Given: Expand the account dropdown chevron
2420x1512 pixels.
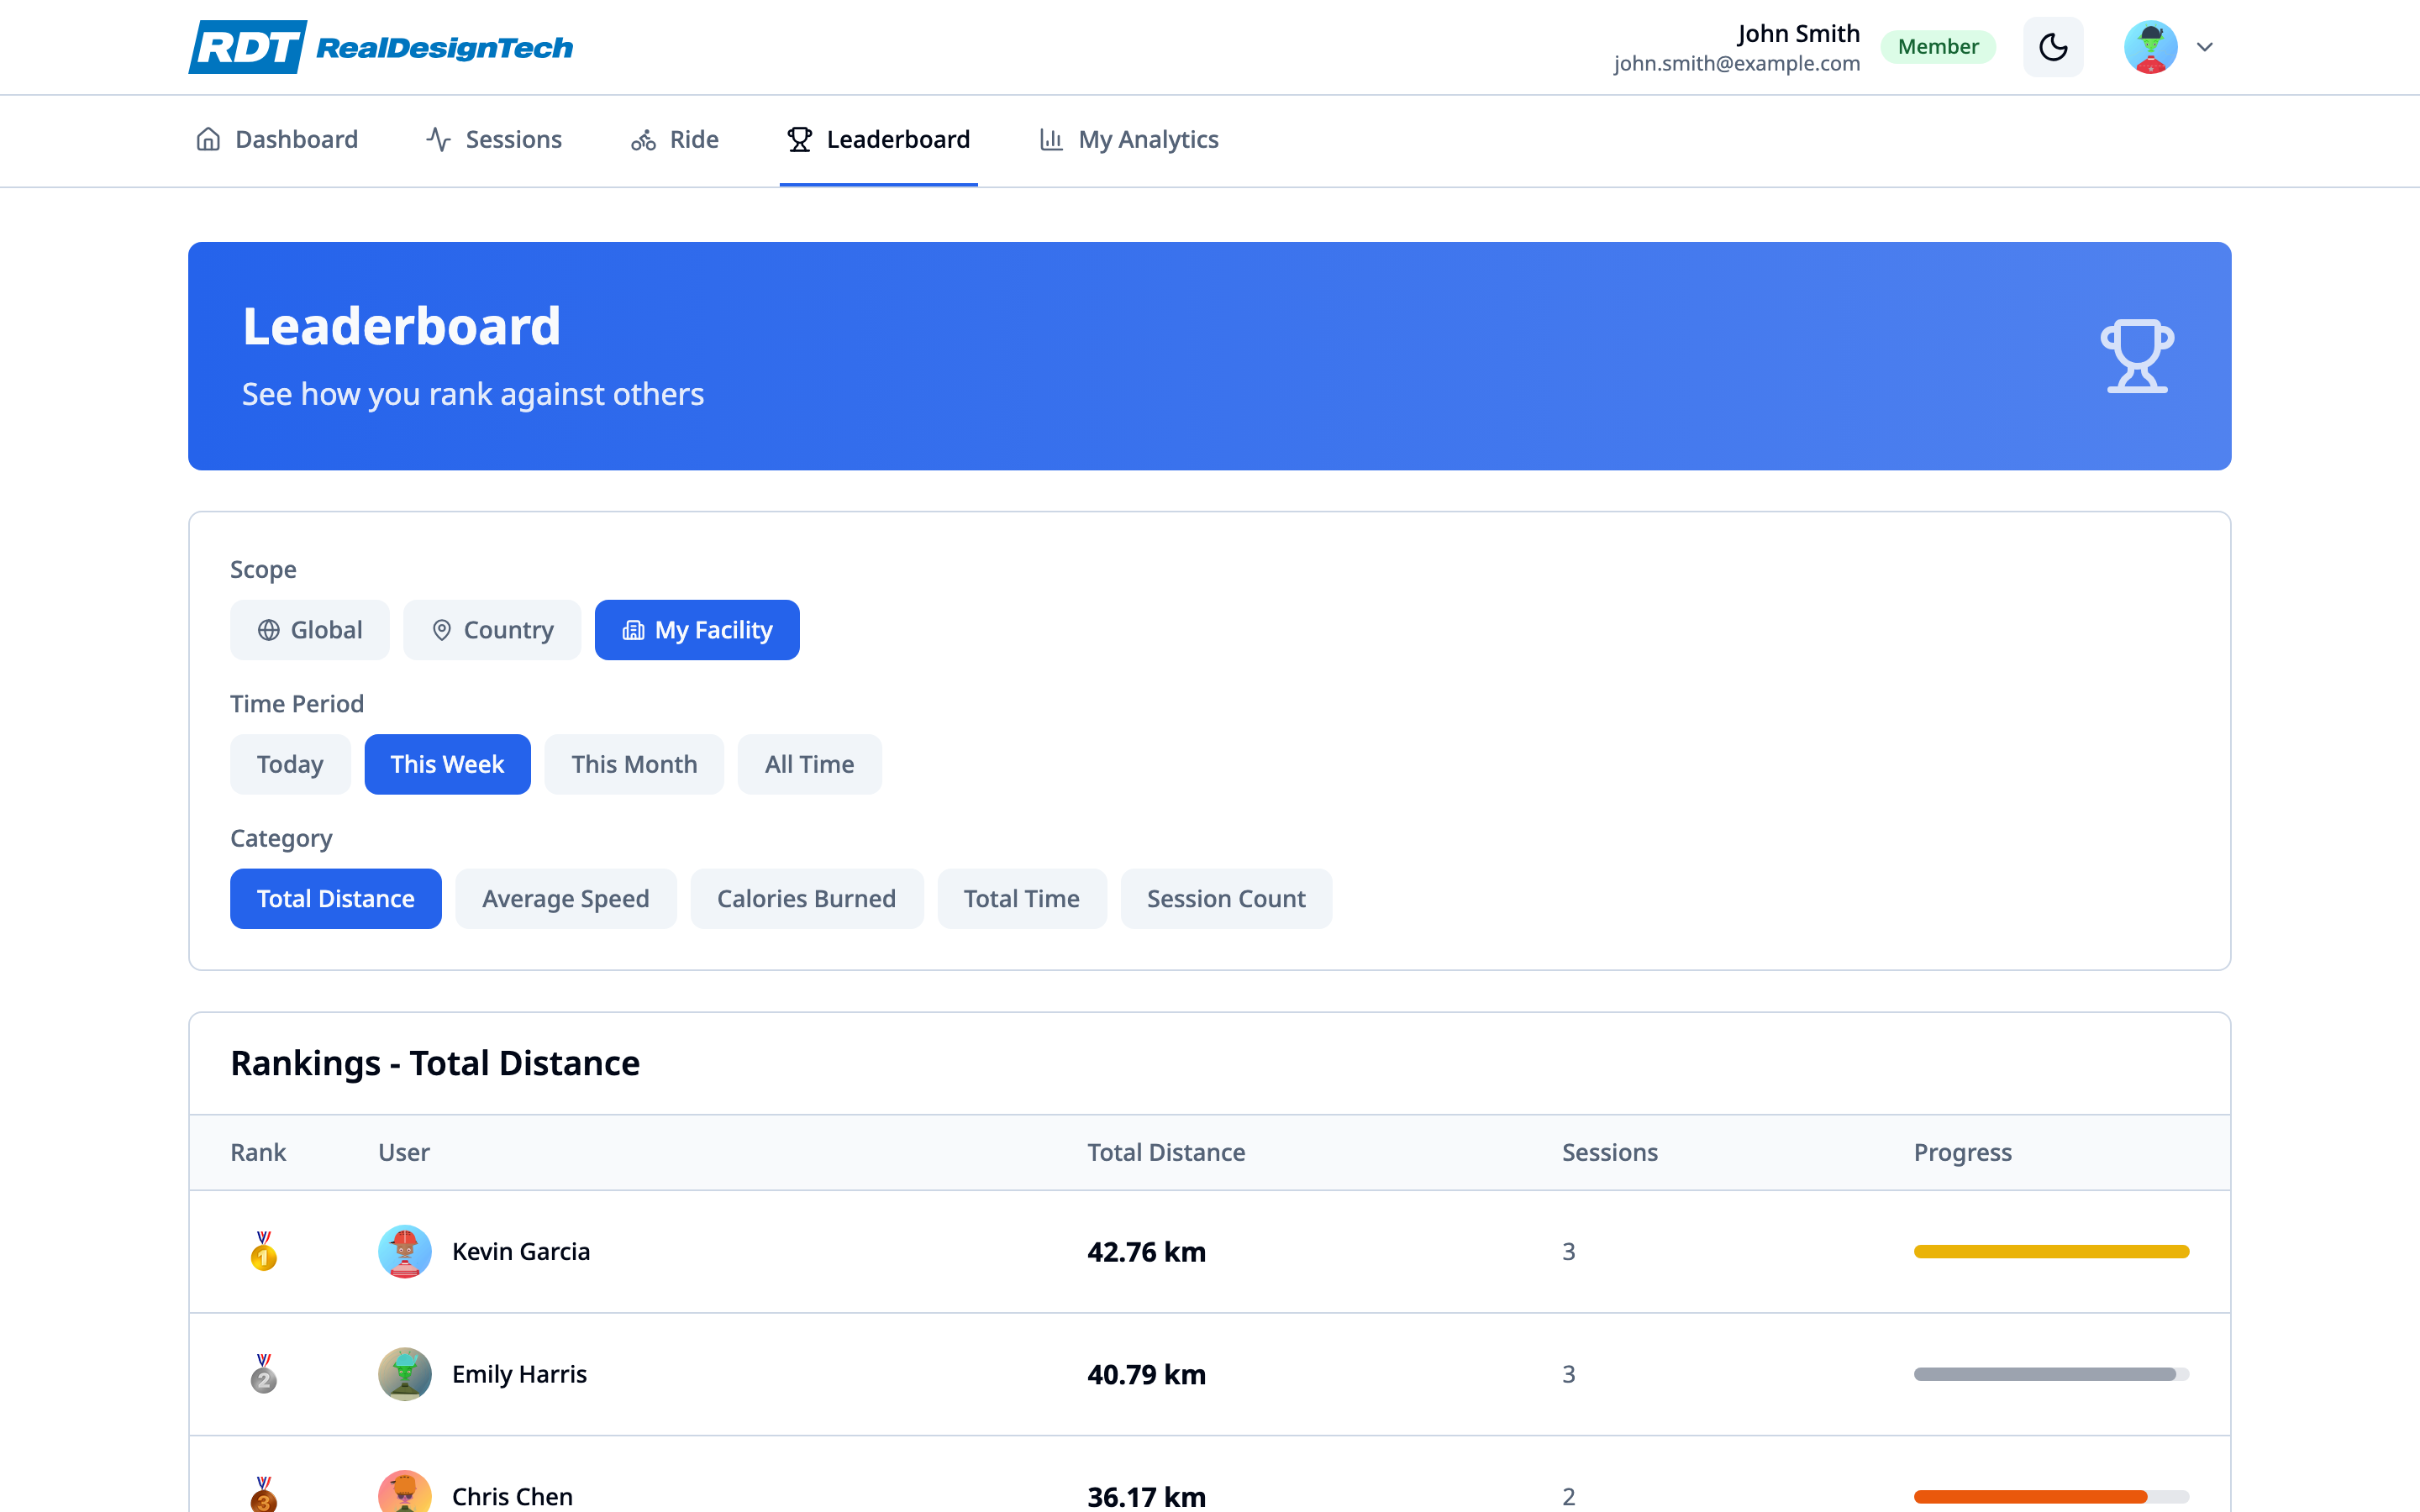Looking at the screenshot, I should (x=2206, y=46).
